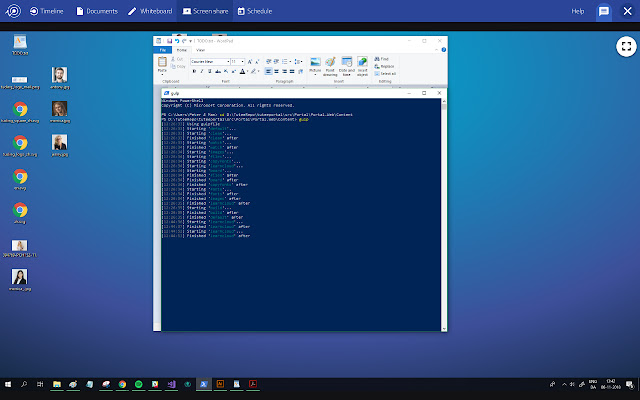
Task: Toggle fullscreen with the white round button
Action: (x=626, y=47)
